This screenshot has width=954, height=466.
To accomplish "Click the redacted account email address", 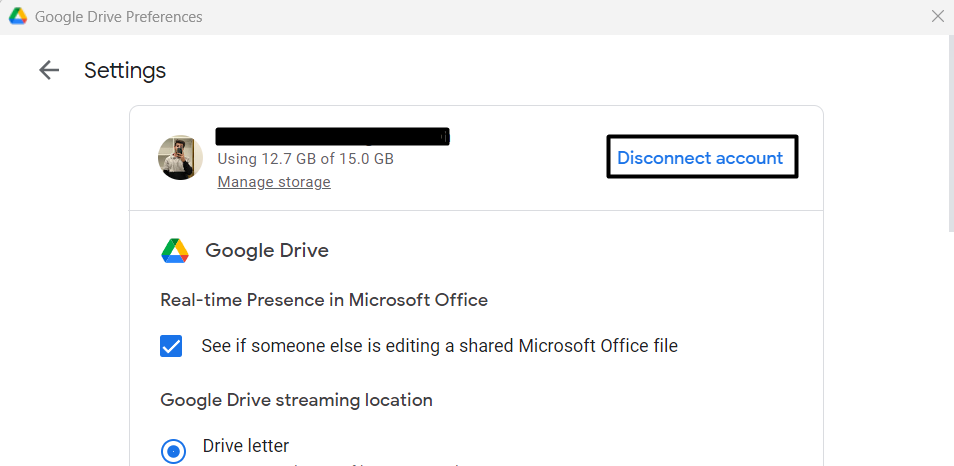I will (x=333, y=136).
